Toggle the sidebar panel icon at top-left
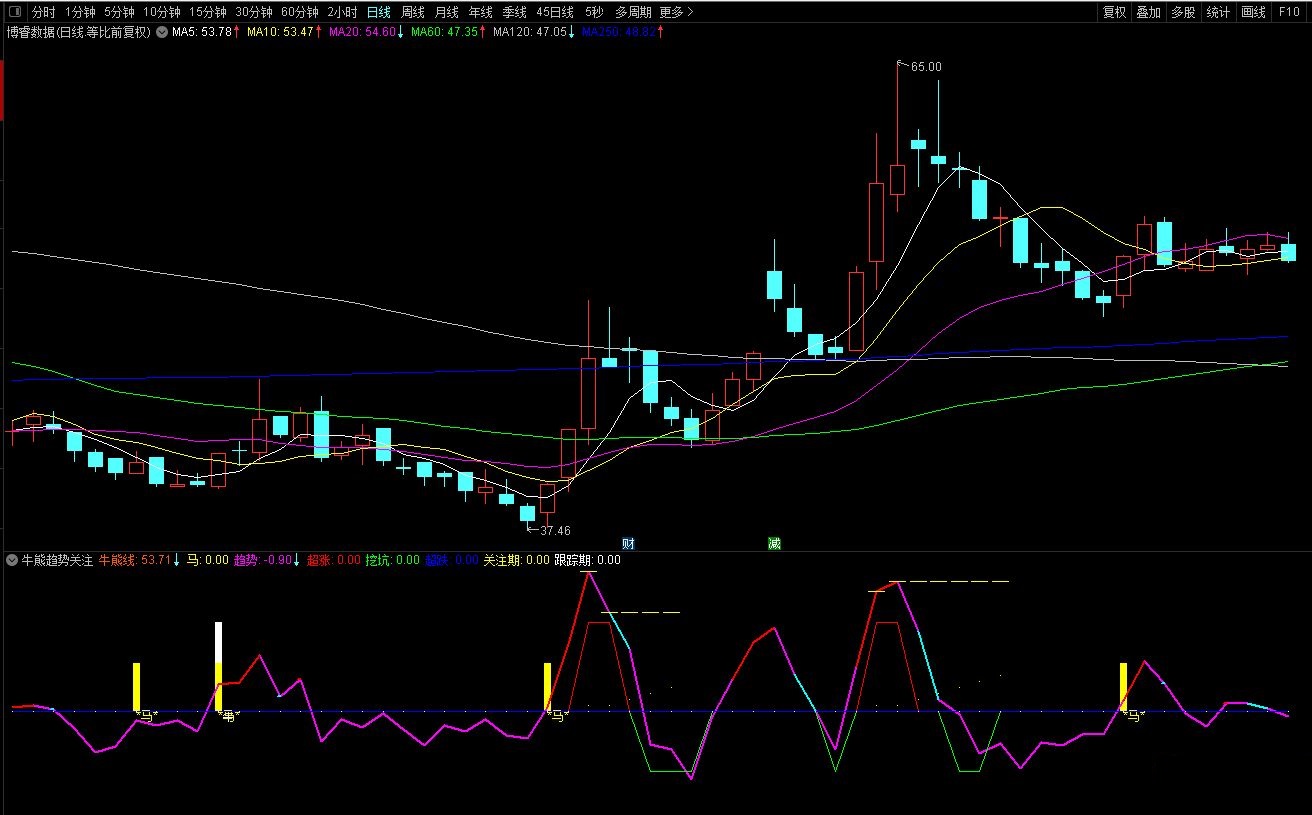1312x815 pixels. click(x=14, y=12)
